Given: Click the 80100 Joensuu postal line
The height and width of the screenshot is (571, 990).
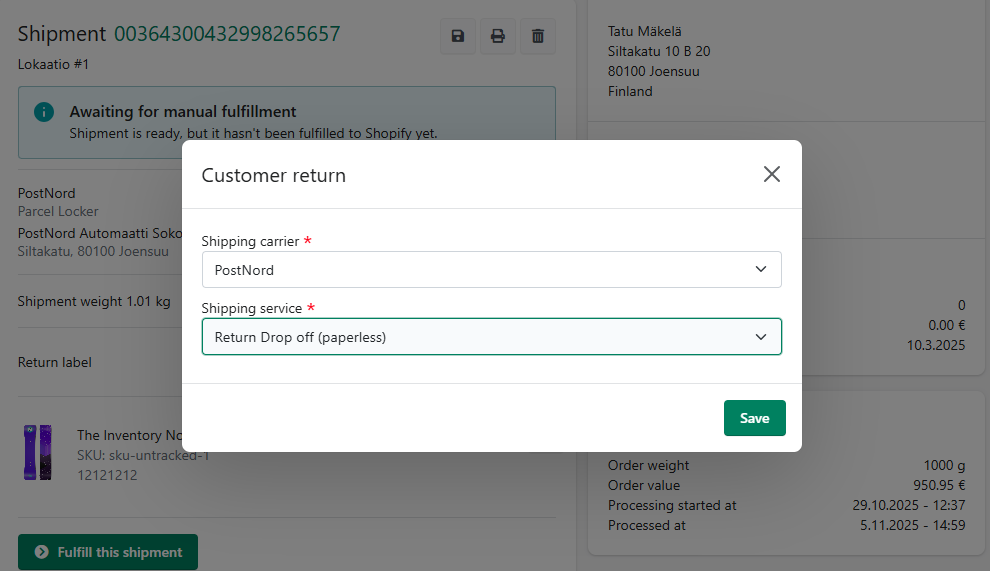Looking at the screenshot, I should pyautogui.click(x=653, y=71).
